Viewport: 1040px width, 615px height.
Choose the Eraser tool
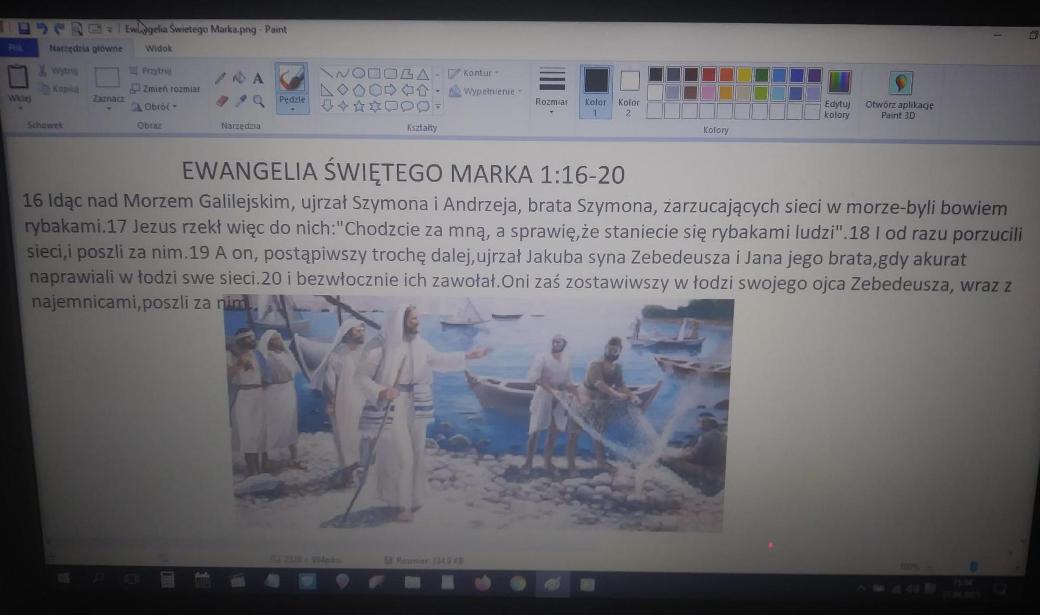[x=221, y=101]
